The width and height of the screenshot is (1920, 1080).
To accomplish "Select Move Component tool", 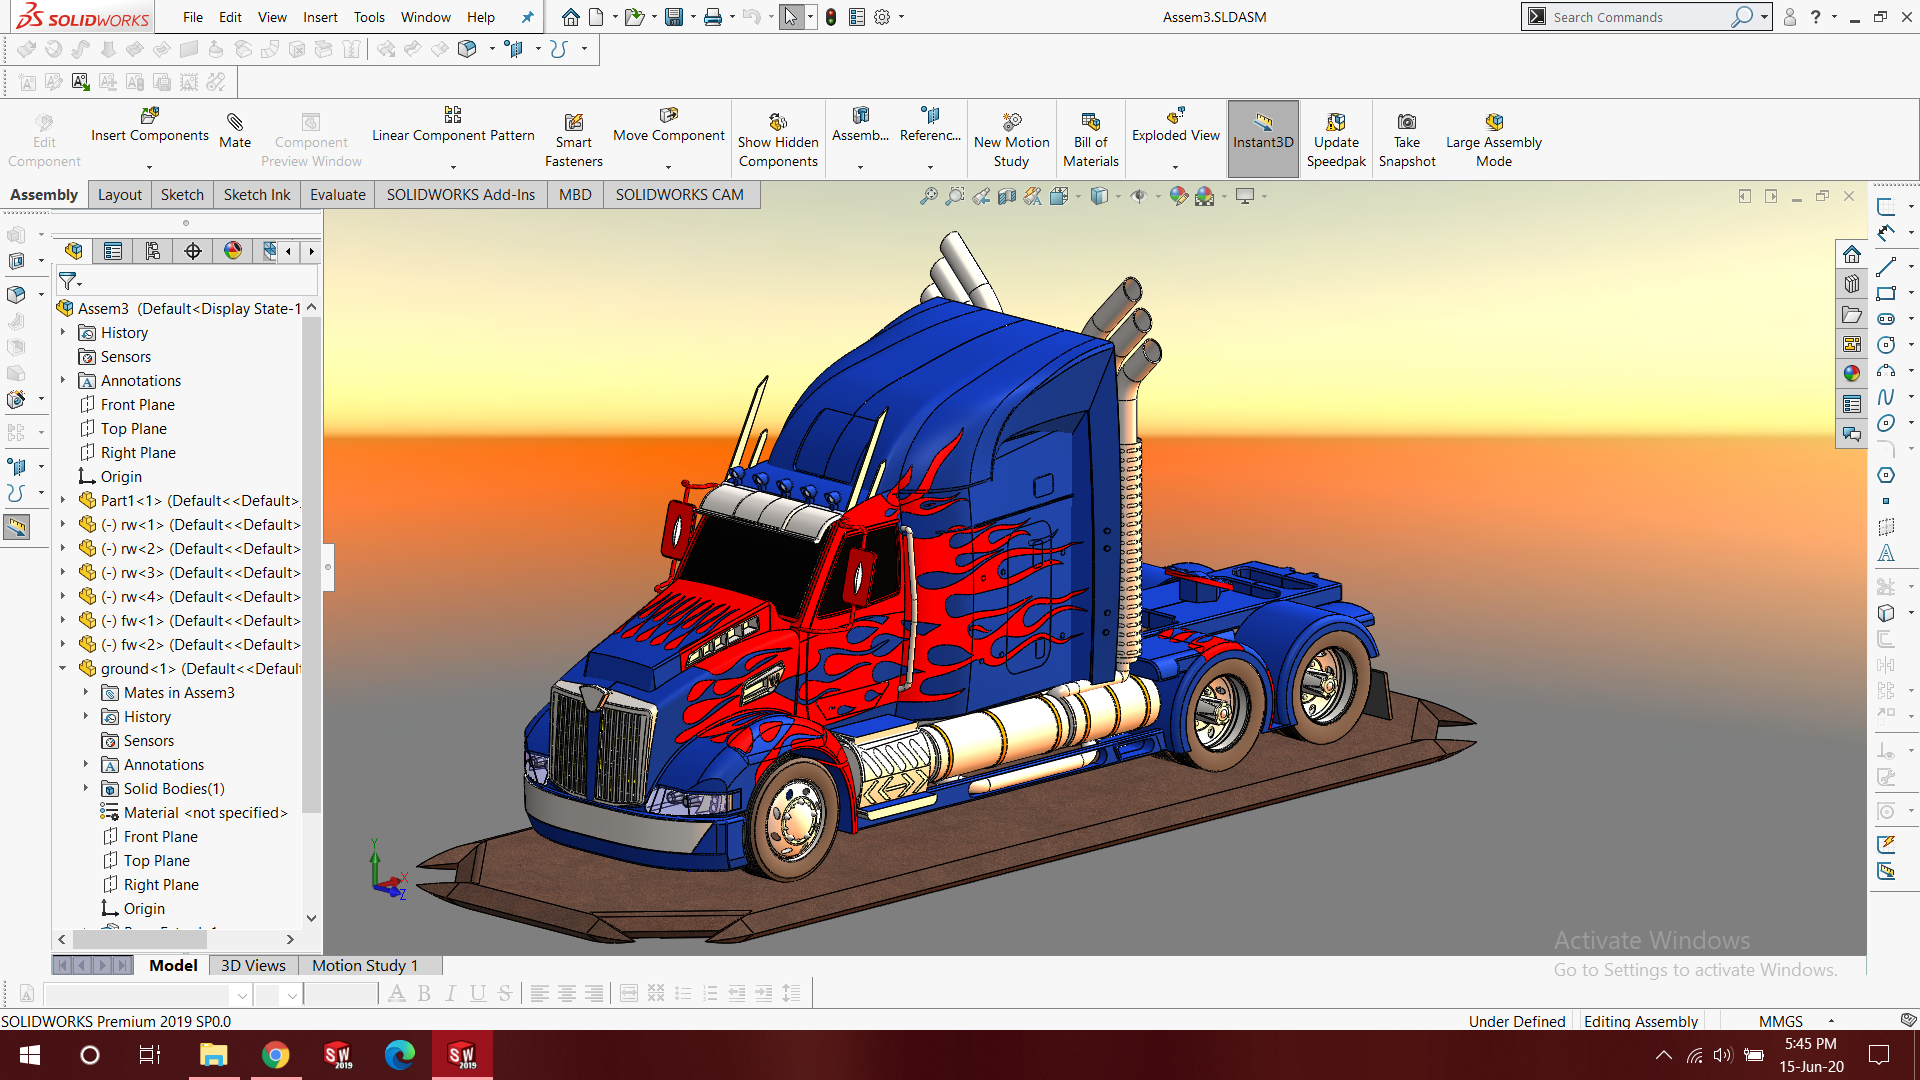I will [x=668, y=126].
